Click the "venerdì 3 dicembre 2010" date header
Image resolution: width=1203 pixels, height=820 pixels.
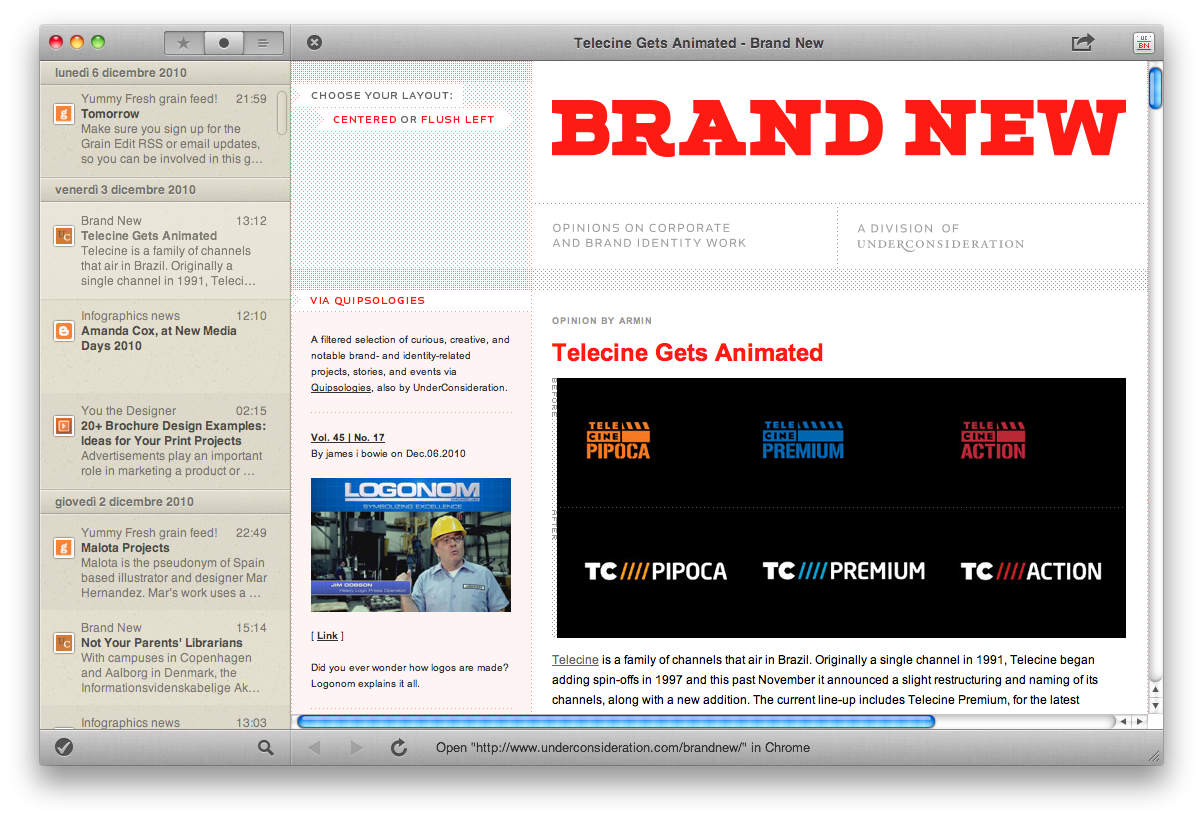[x=165, y=190]
